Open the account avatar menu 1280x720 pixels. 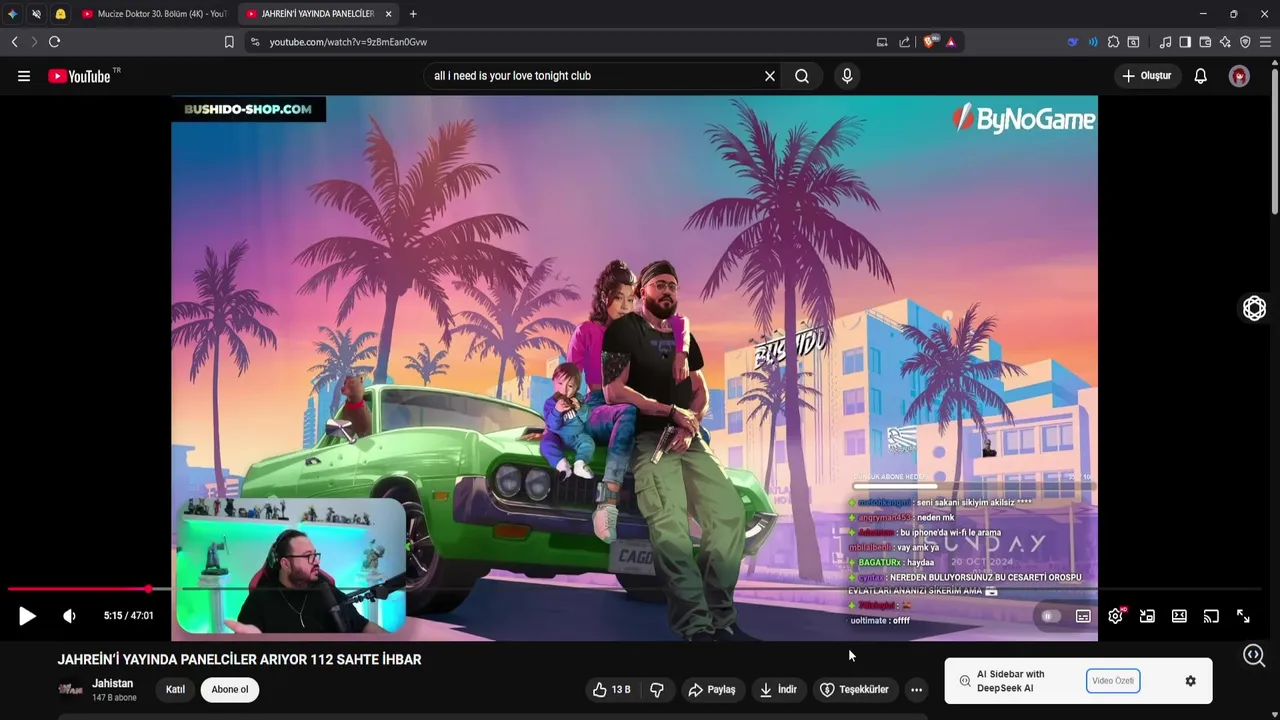[x=1240, y=76]
